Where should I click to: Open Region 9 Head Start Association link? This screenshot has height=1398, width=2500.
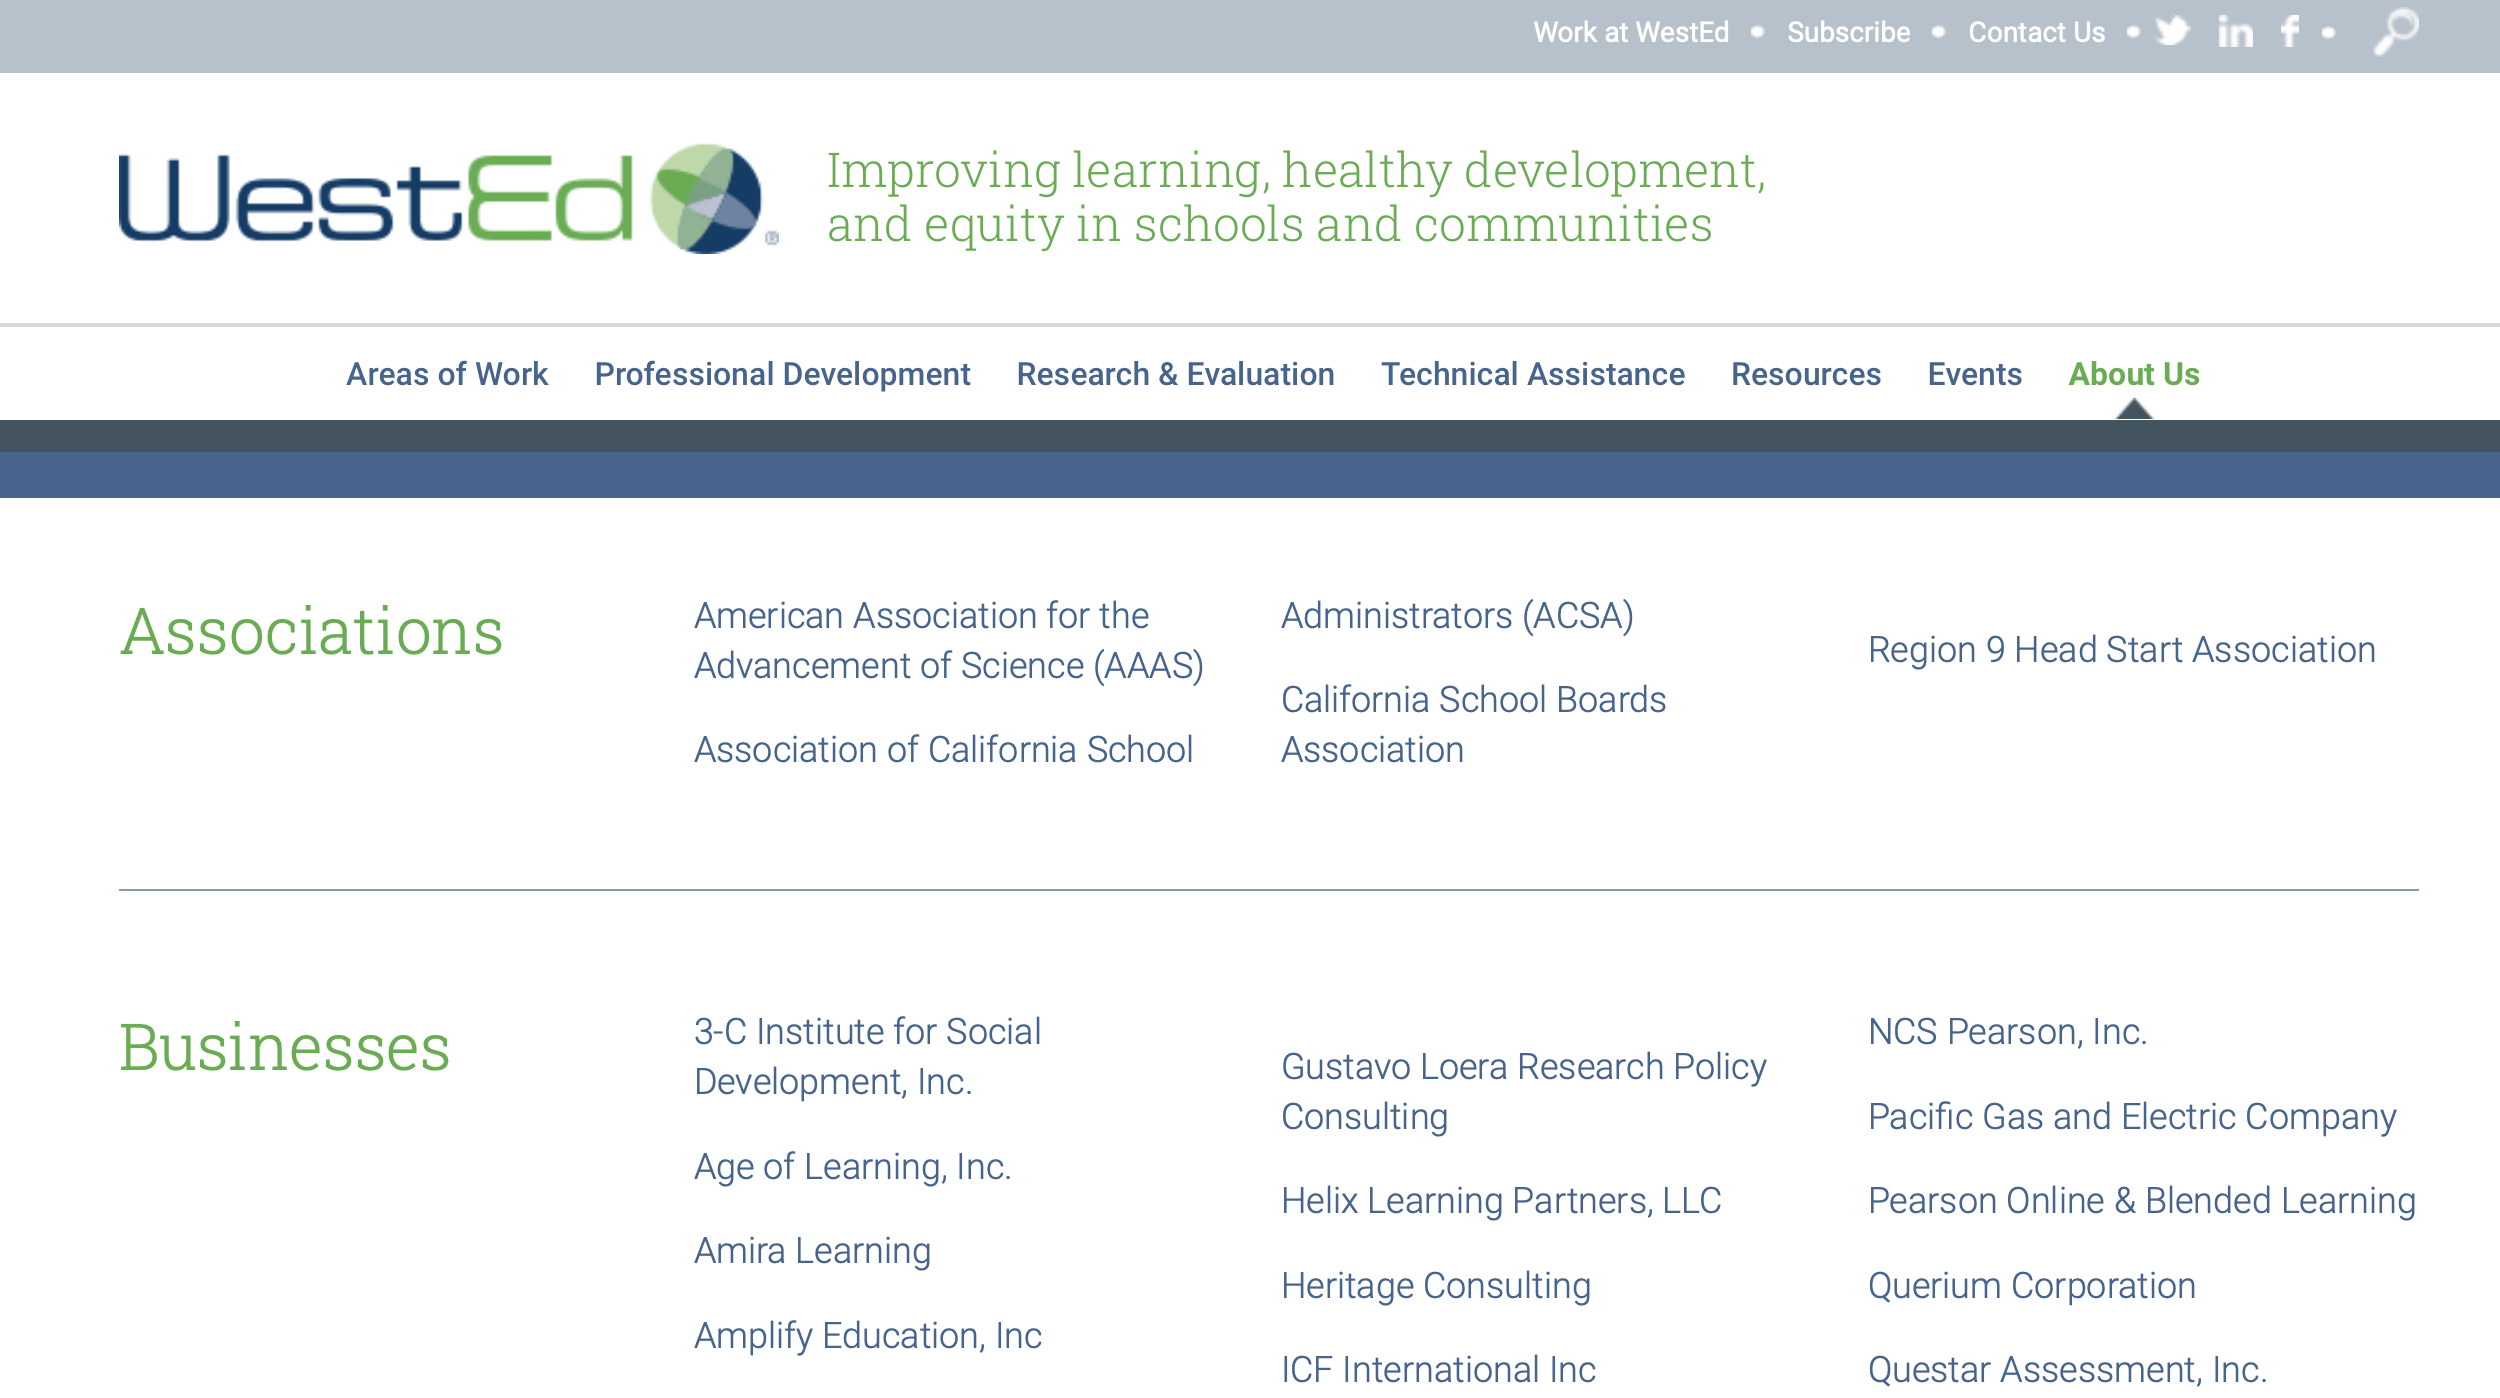tap(2121, 650)
